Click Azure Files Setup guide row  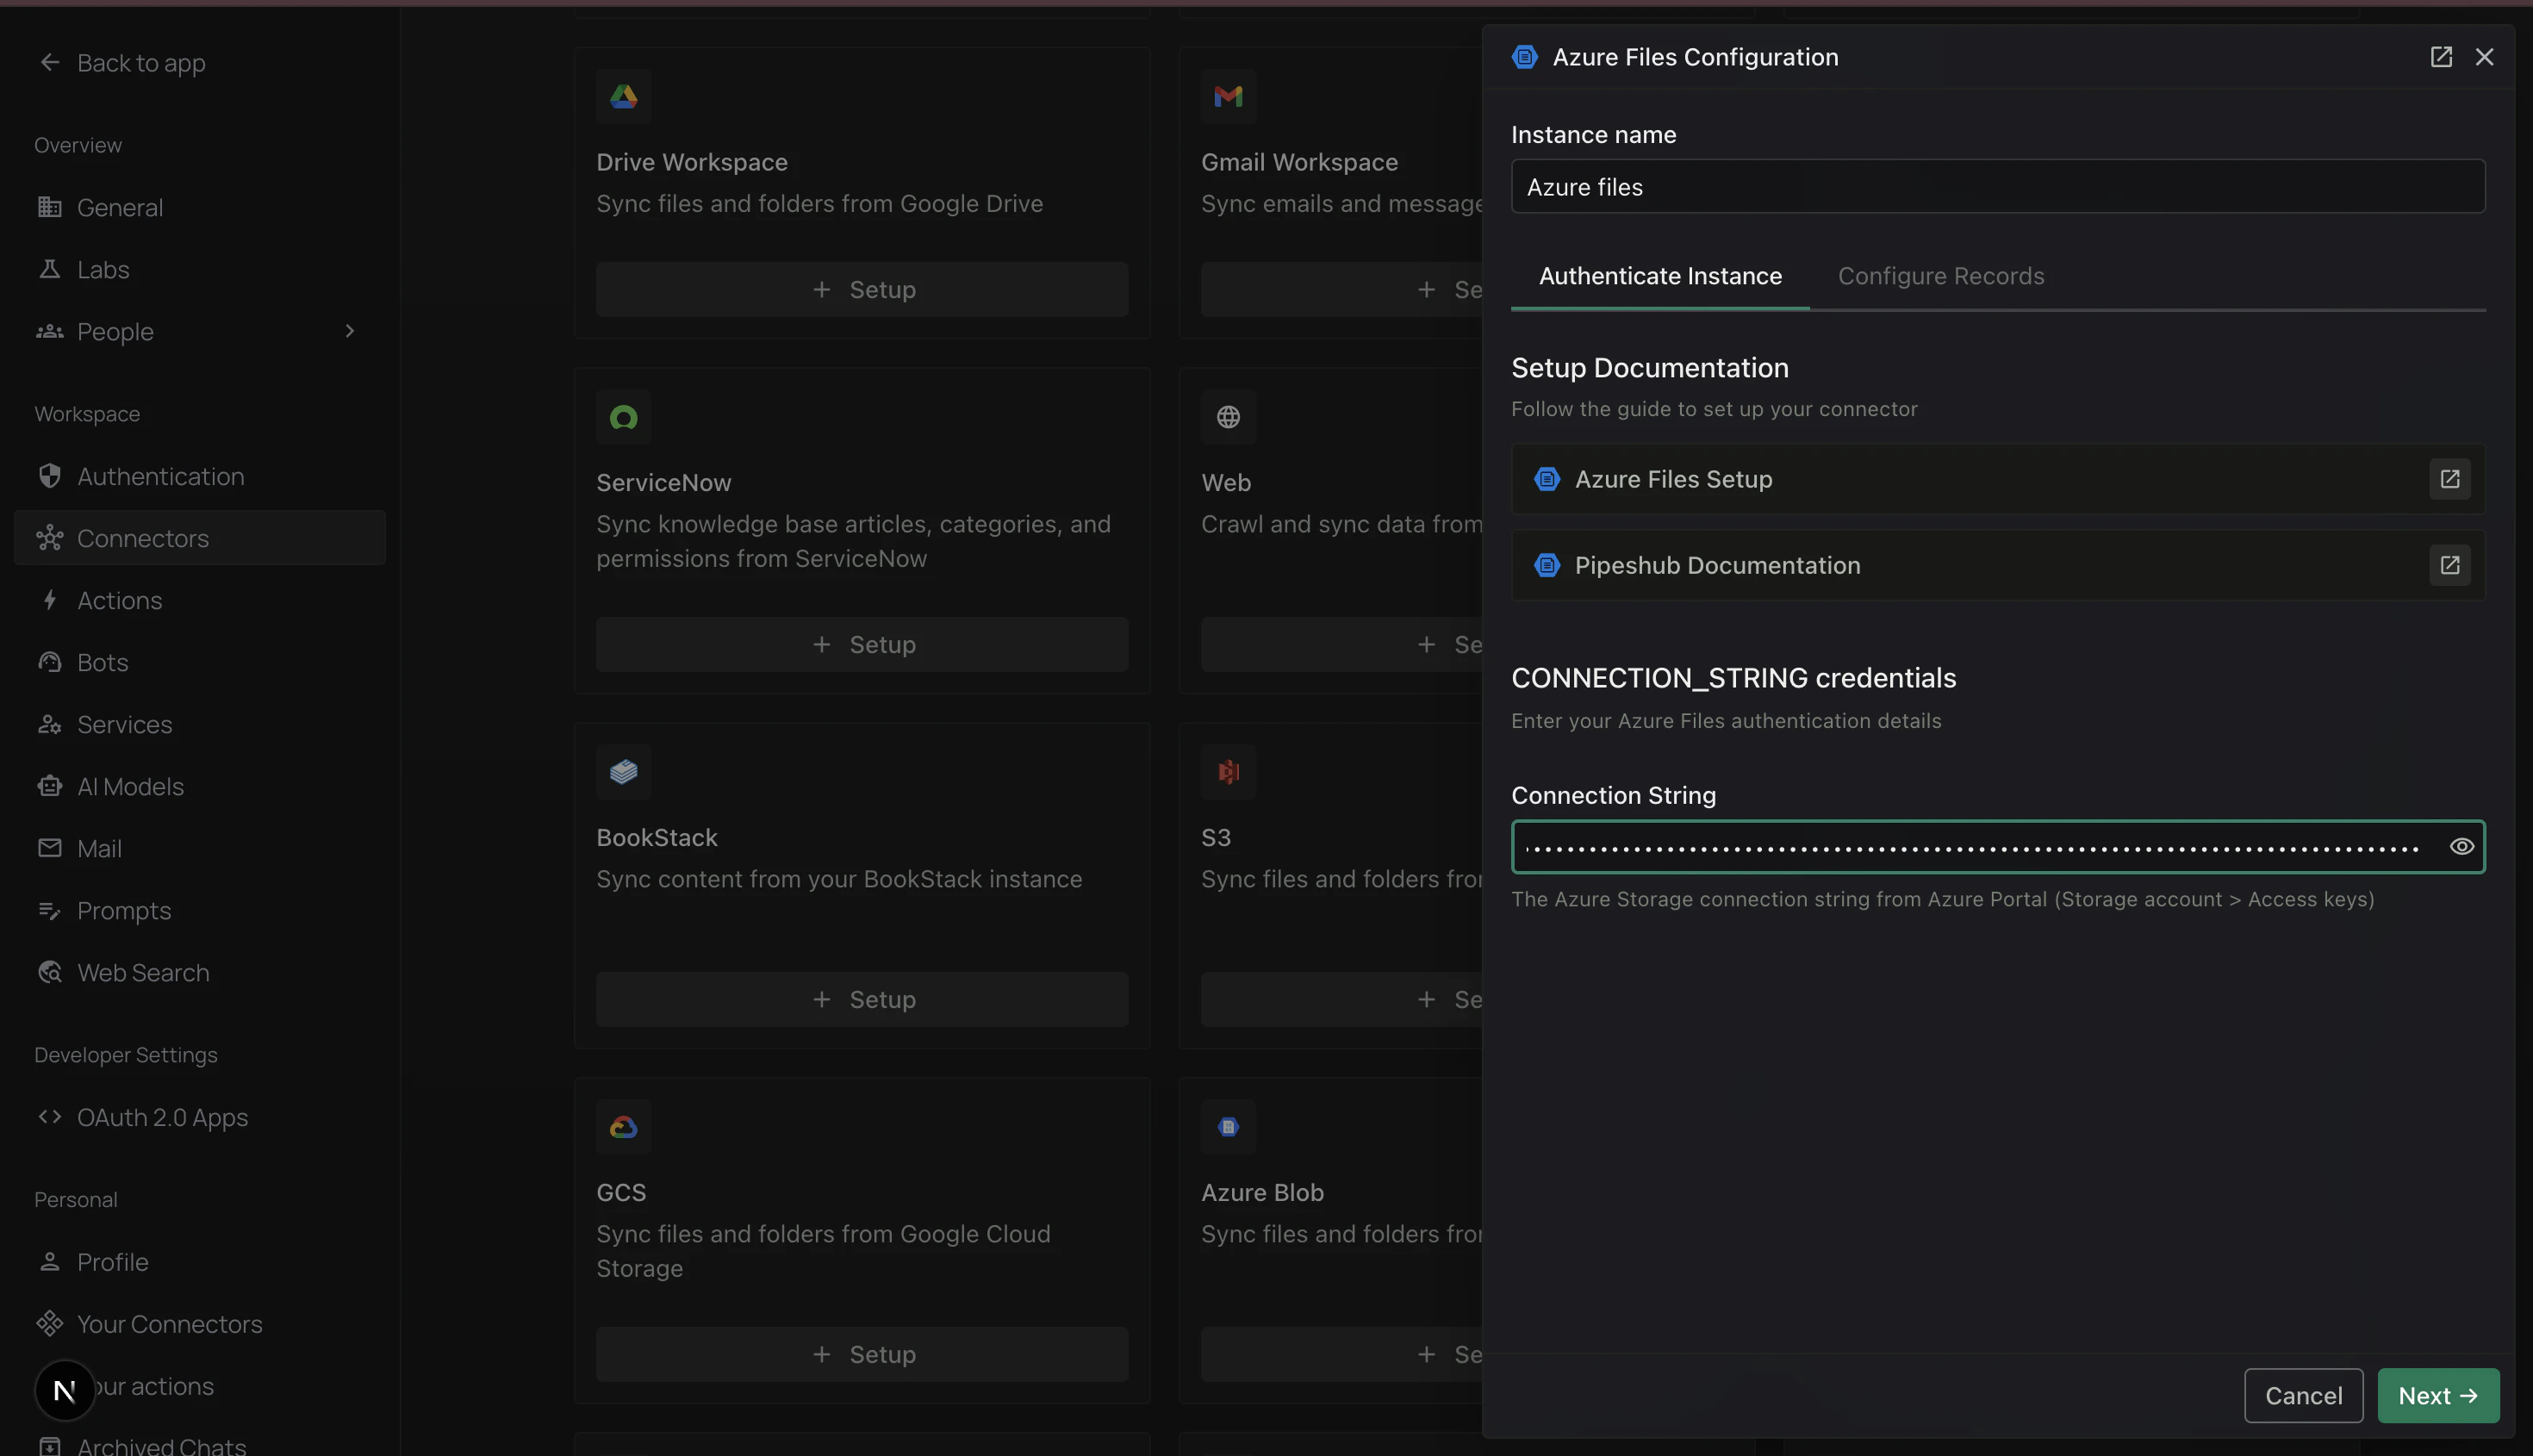(1998, 479)
